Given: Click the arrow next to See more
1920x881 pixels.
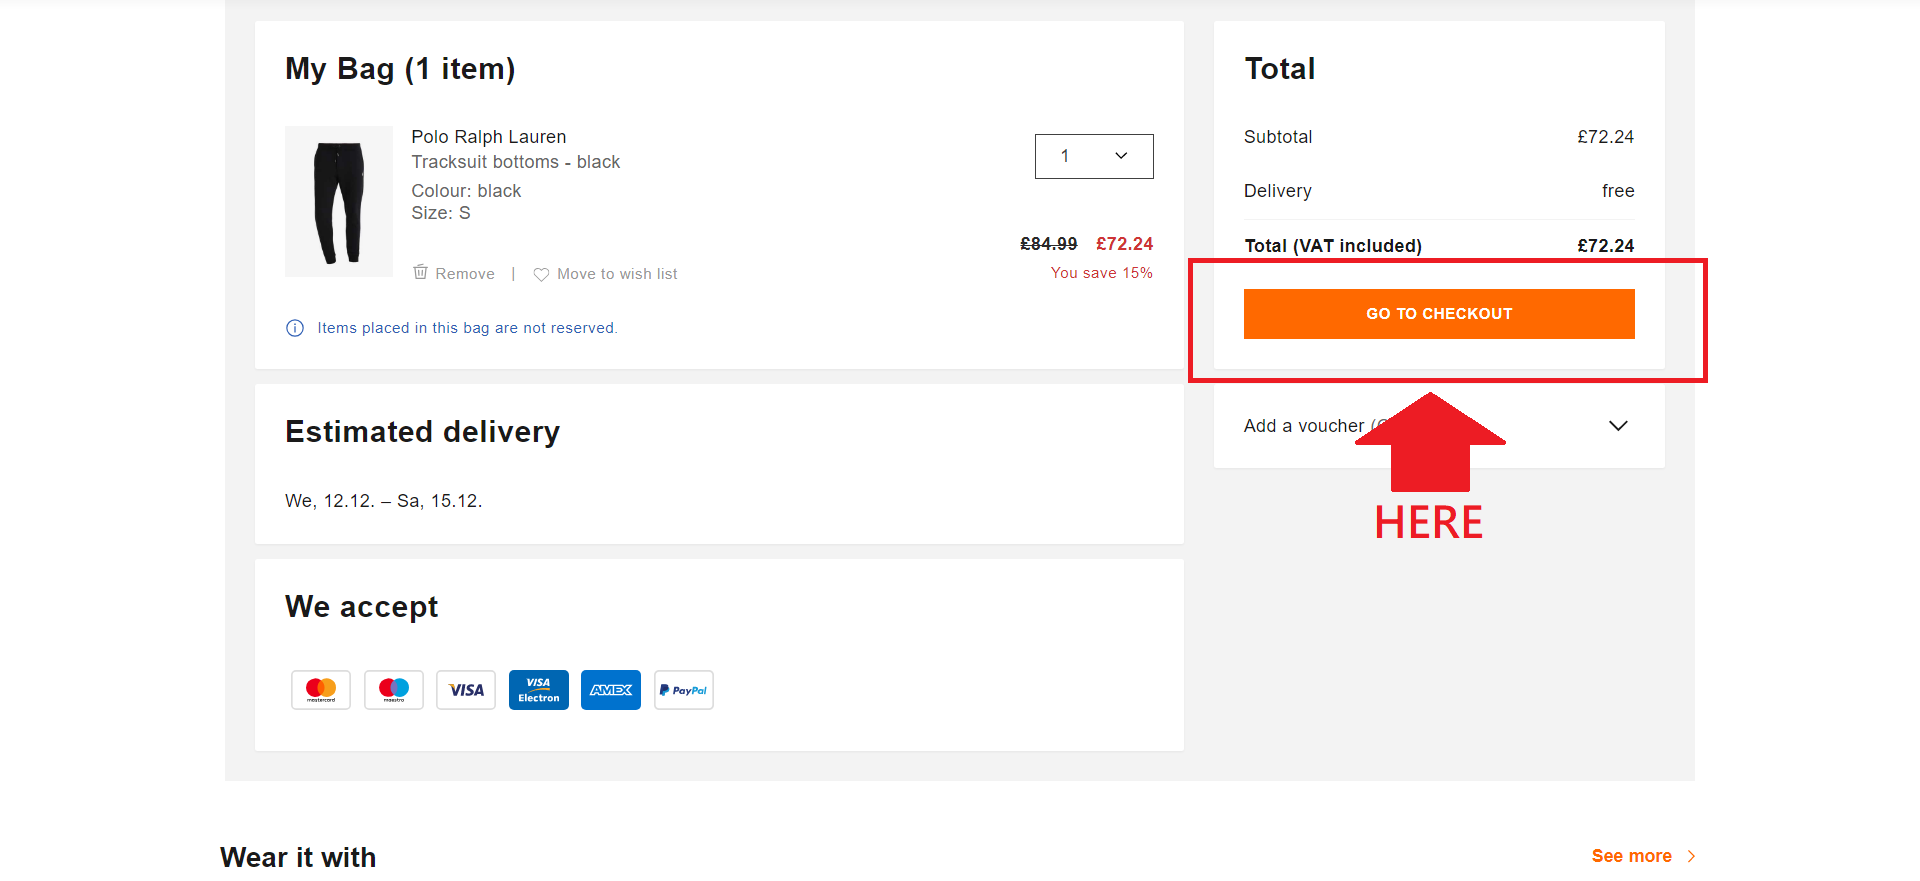Looking at the screenshot, I should pyautogui.click(x=1691, y=856).
